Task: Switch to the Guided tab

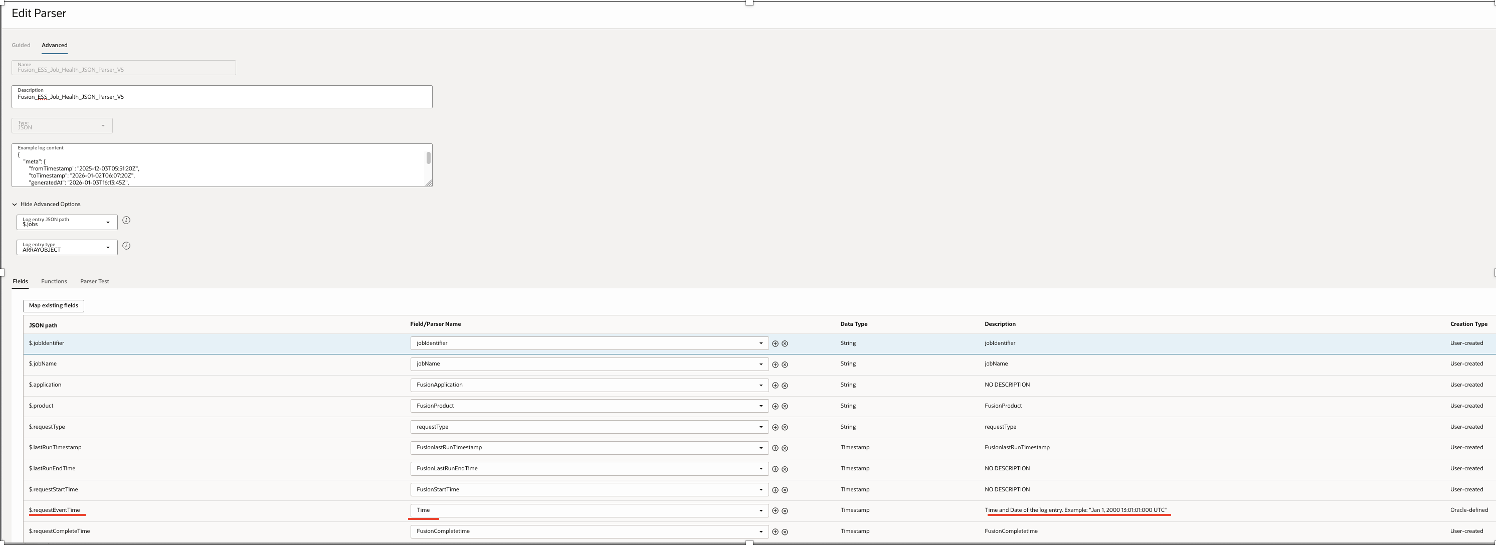Action: pyautogui.click(x=21, y=45)
